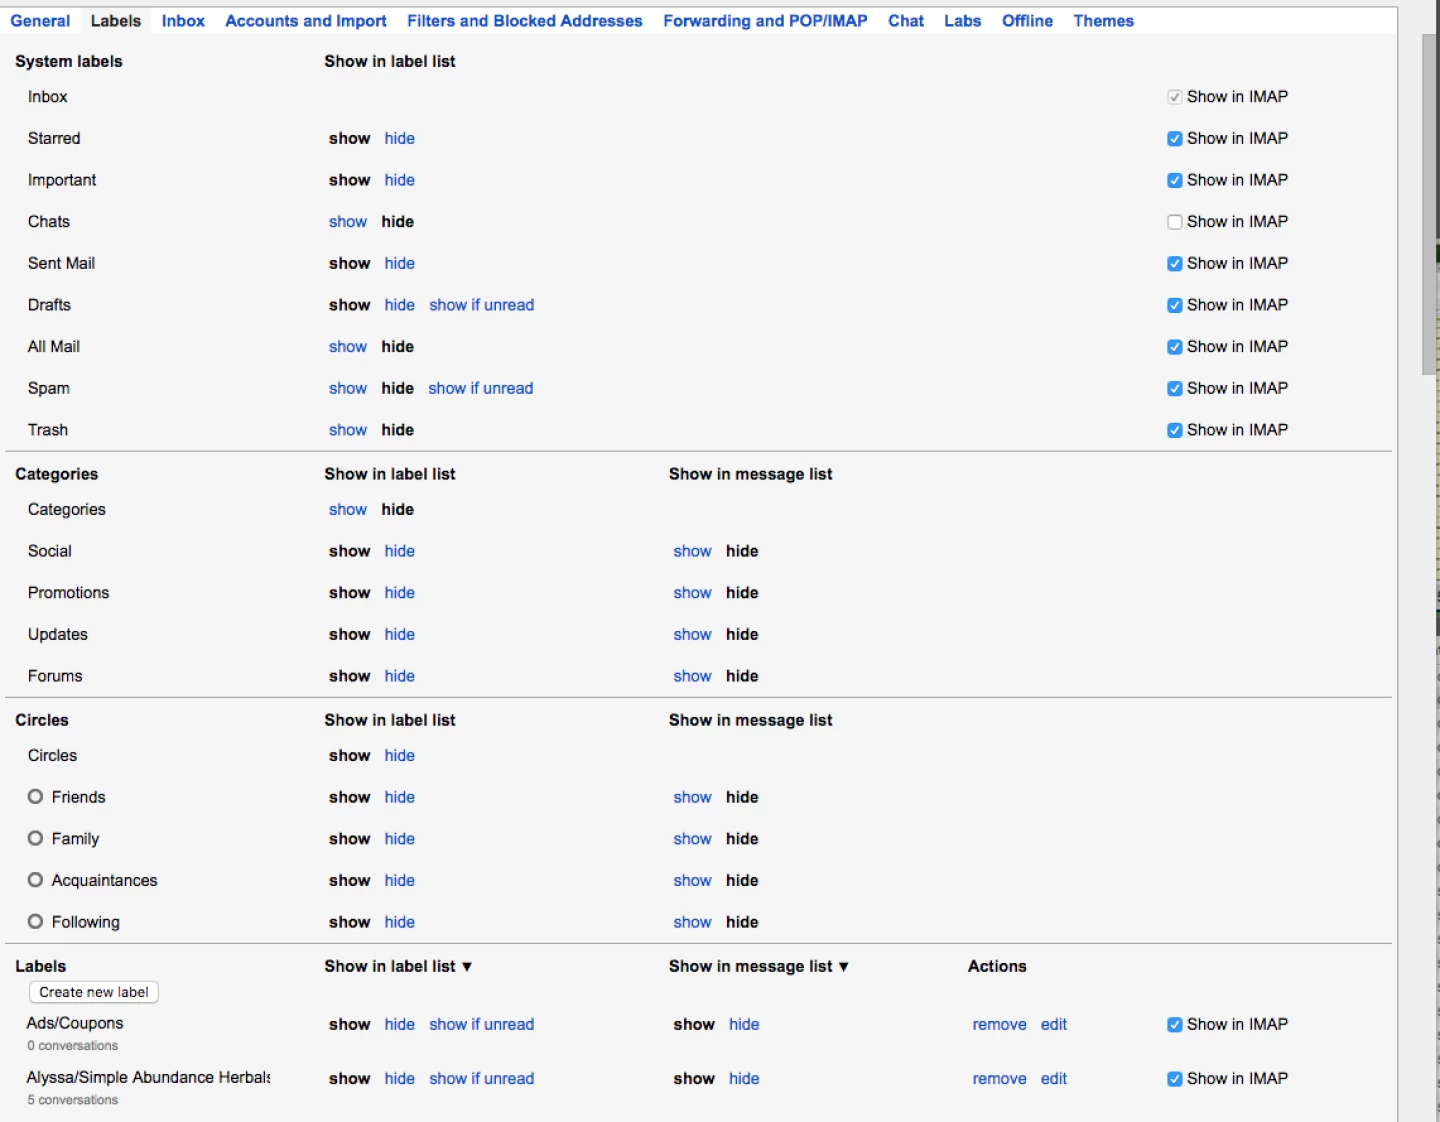Enable Show in IMAP for Chats
Screen dimensions: 1440x1122
pyautogui.click(x=1175, y=222)
